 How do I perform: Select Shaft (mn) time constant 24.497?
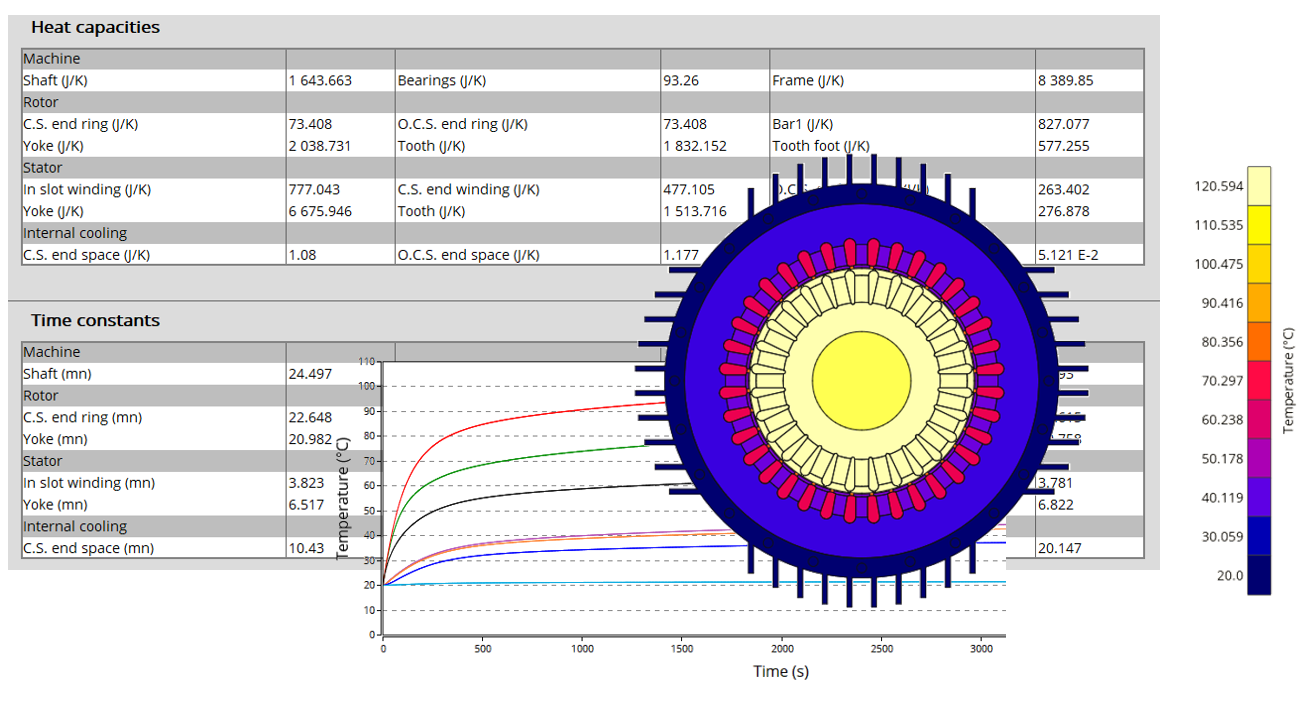pyautogui.click(x=310, y=374)
